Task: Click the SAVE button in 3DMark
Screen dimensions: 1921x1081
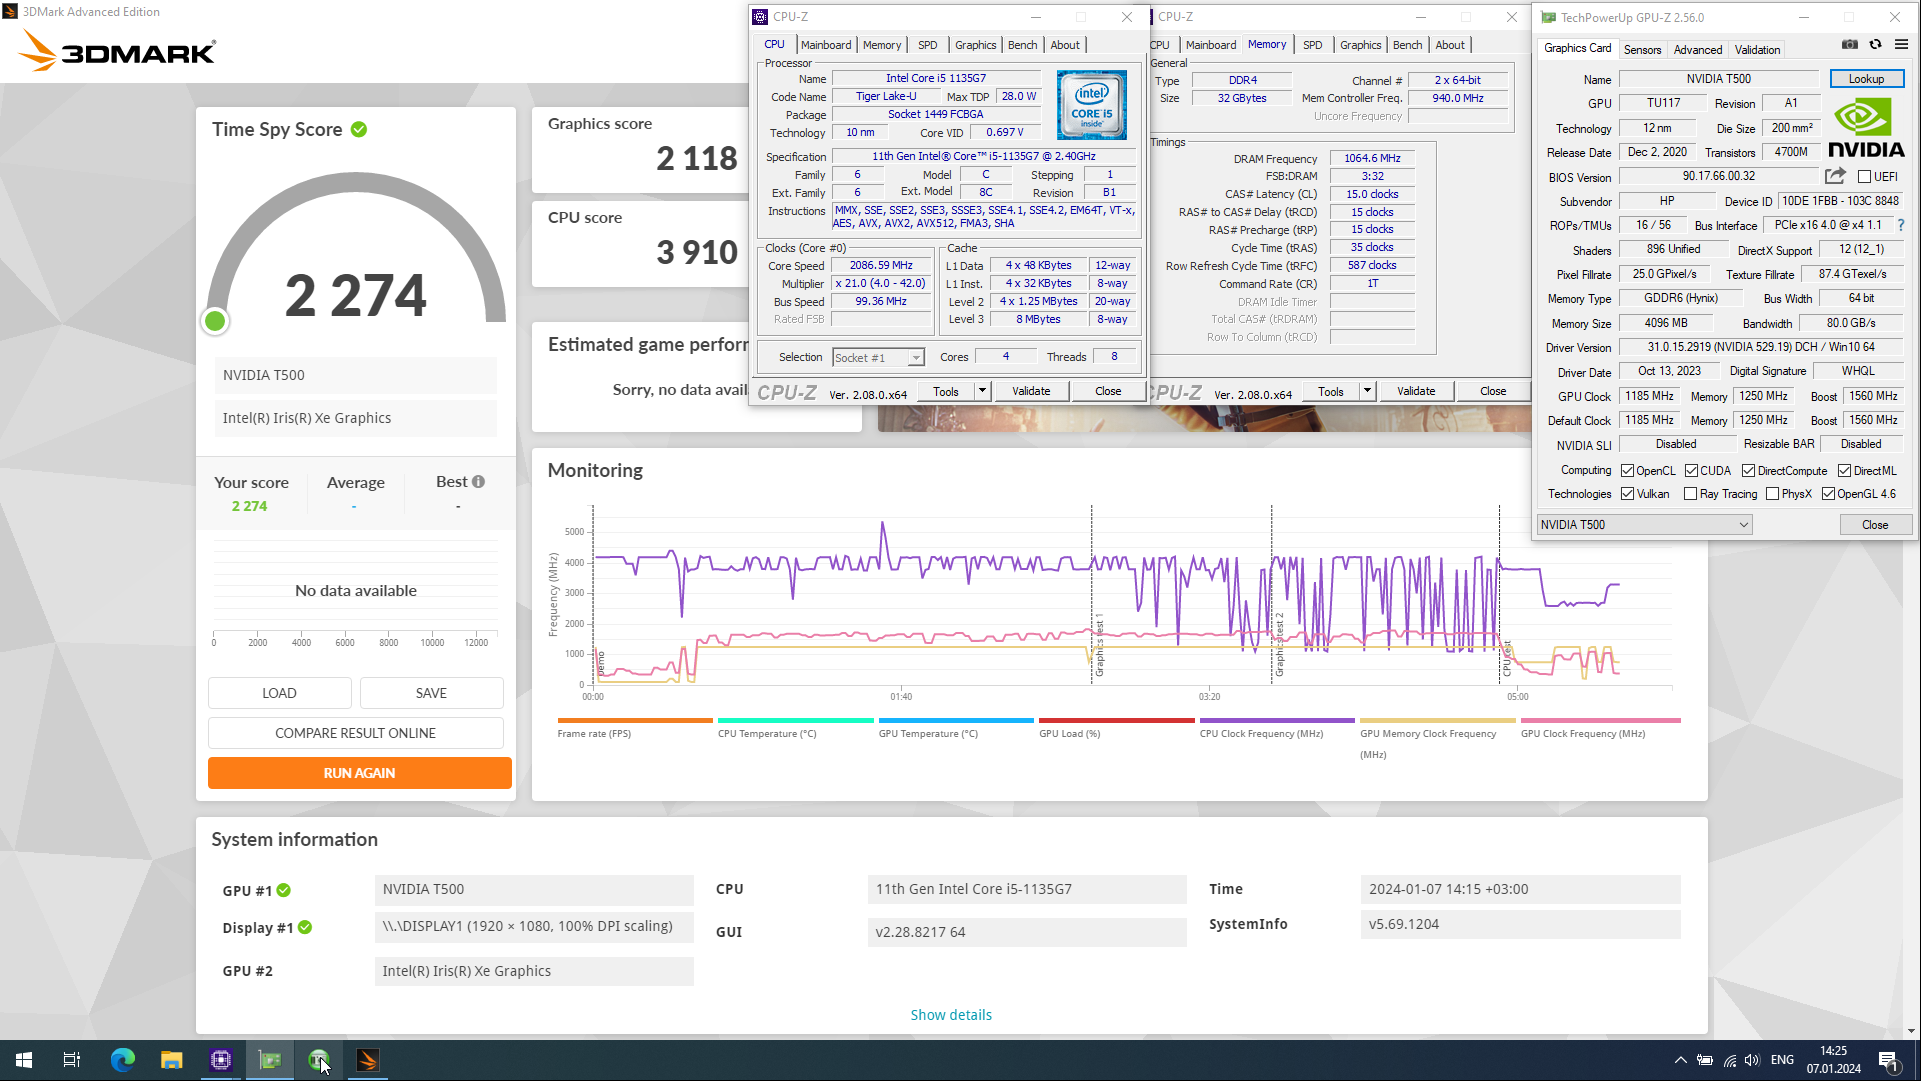Action: tap(431, 693)
